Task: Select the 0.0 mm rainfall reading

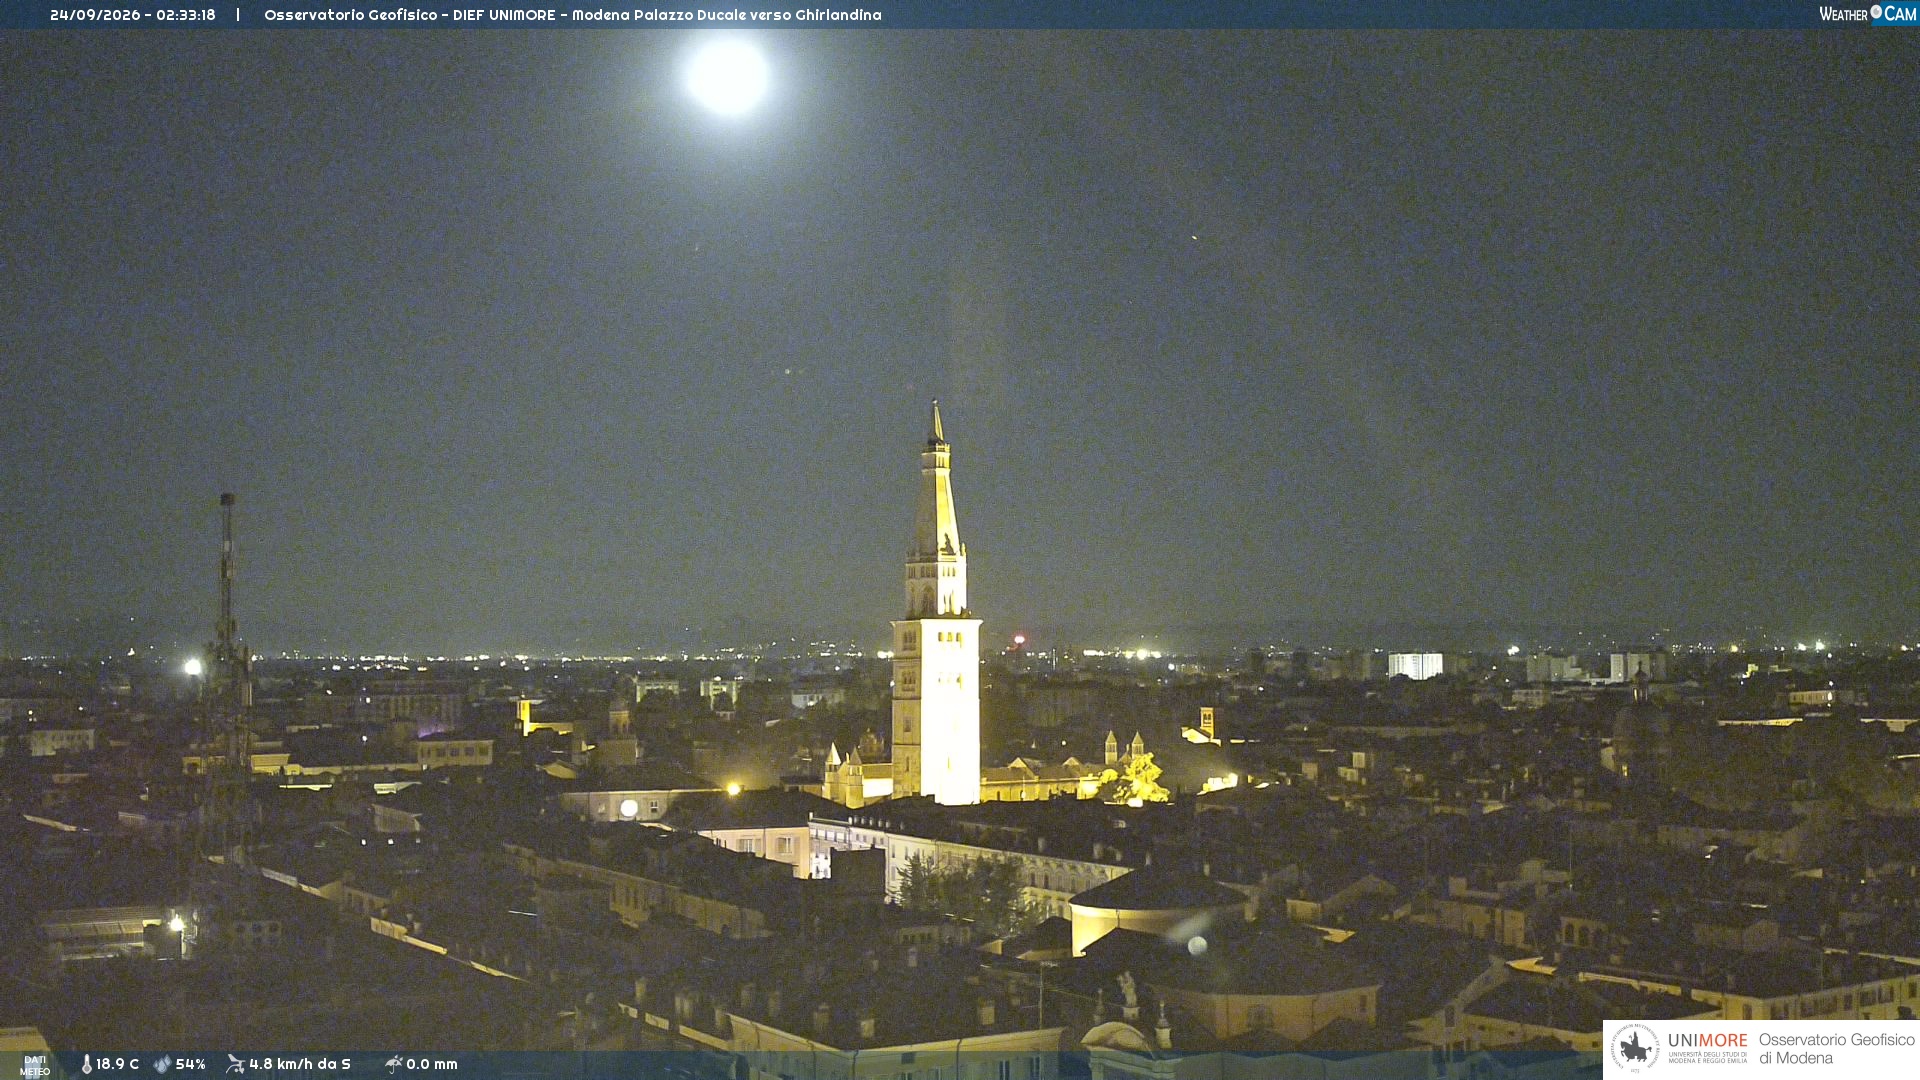Action: 432,1064
